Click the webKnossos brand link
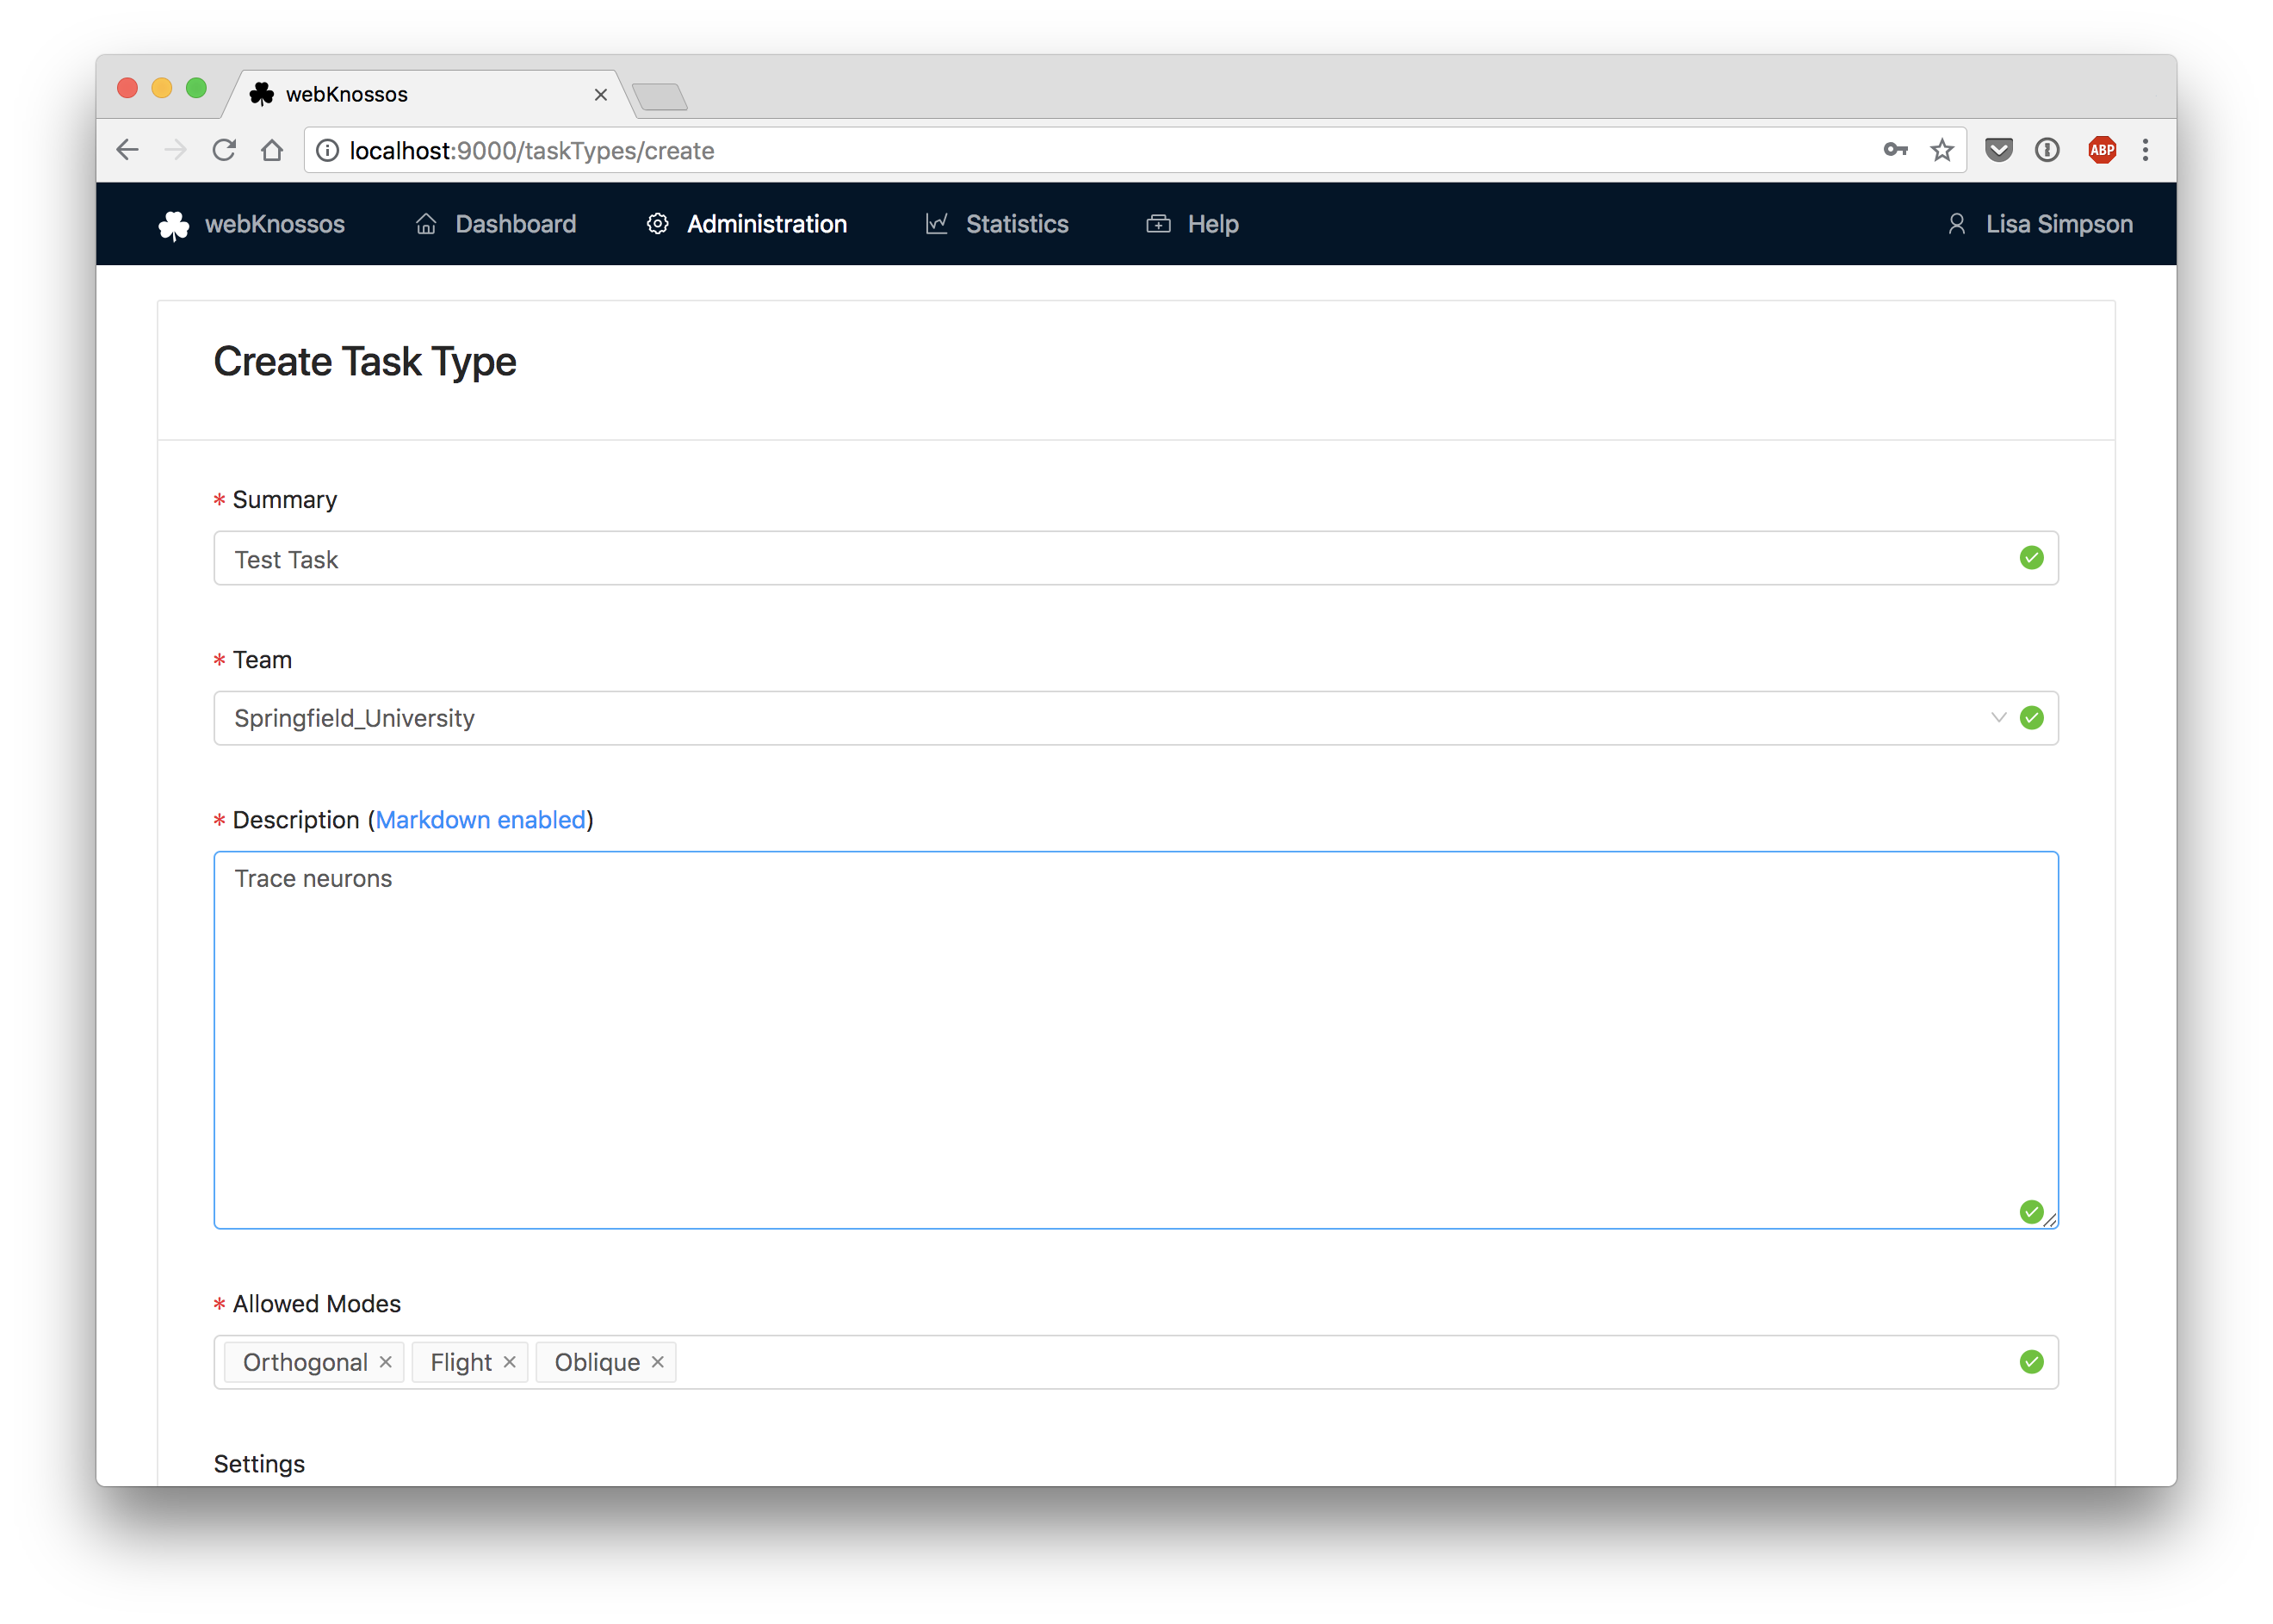The image size is (2273, 1624). click(251, 224)
